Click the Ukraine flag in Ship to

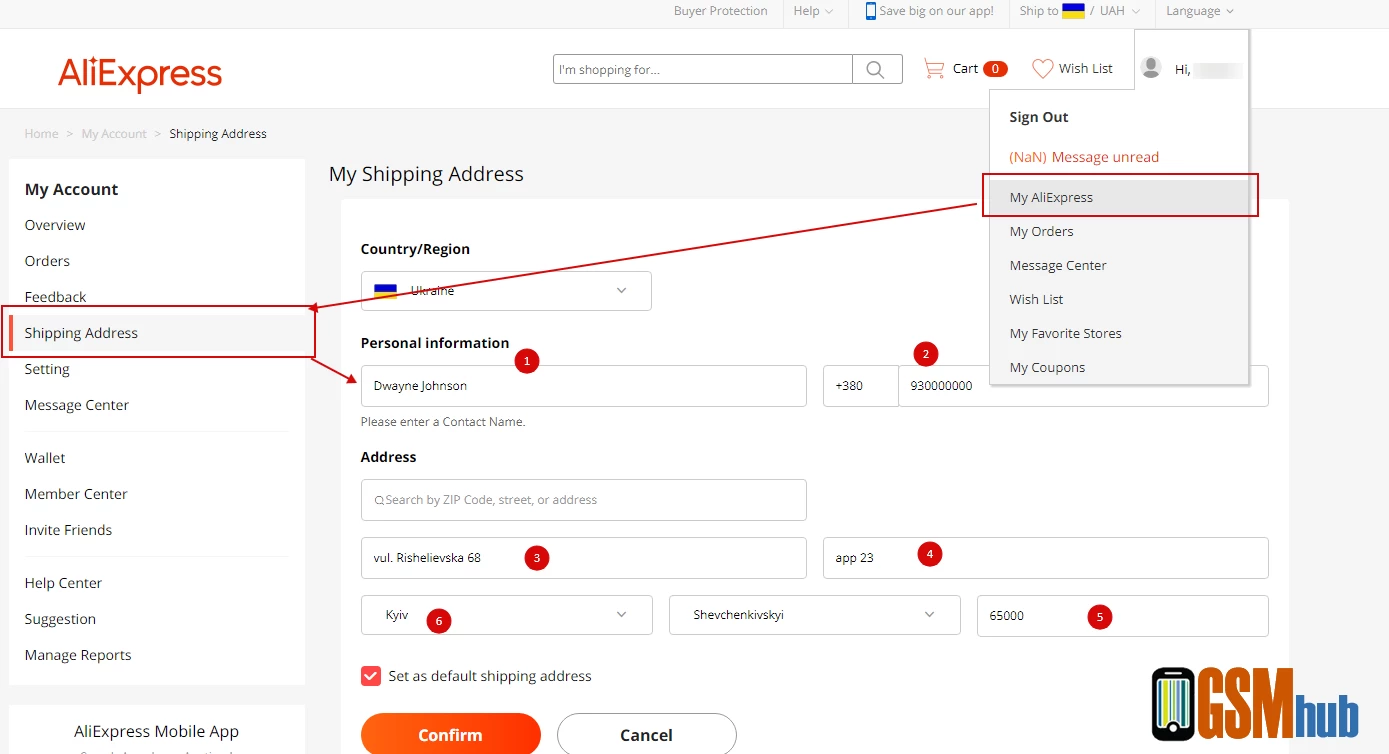pos(1073,11)
